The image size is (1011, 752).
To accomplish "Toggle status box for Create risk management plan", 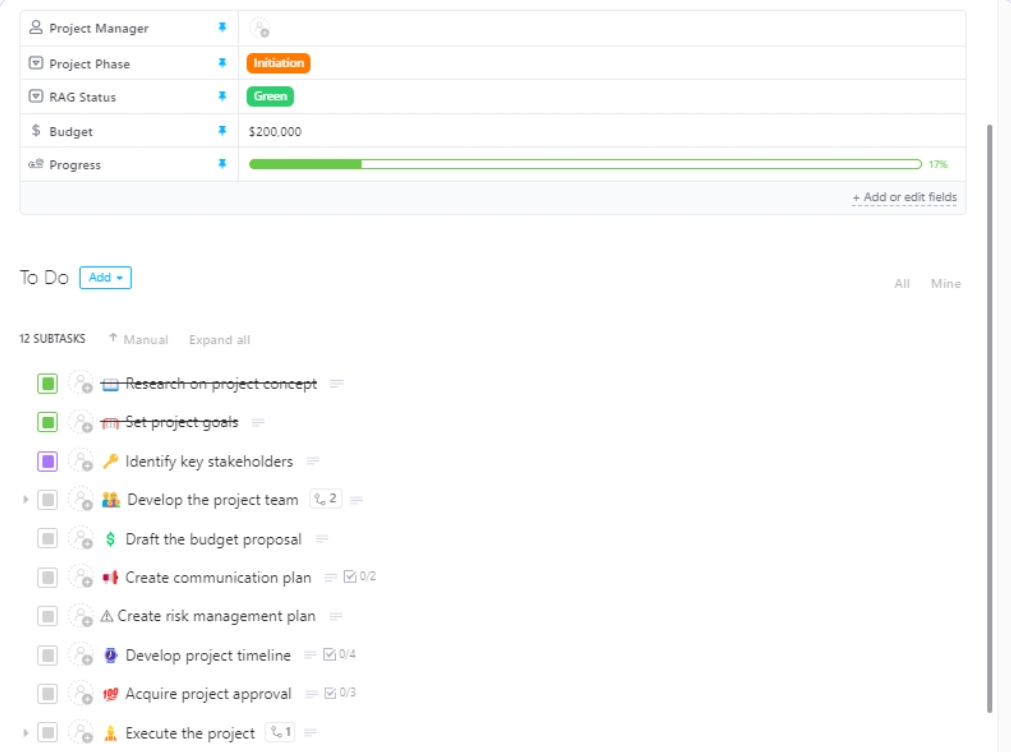I will tap(48, 617).
